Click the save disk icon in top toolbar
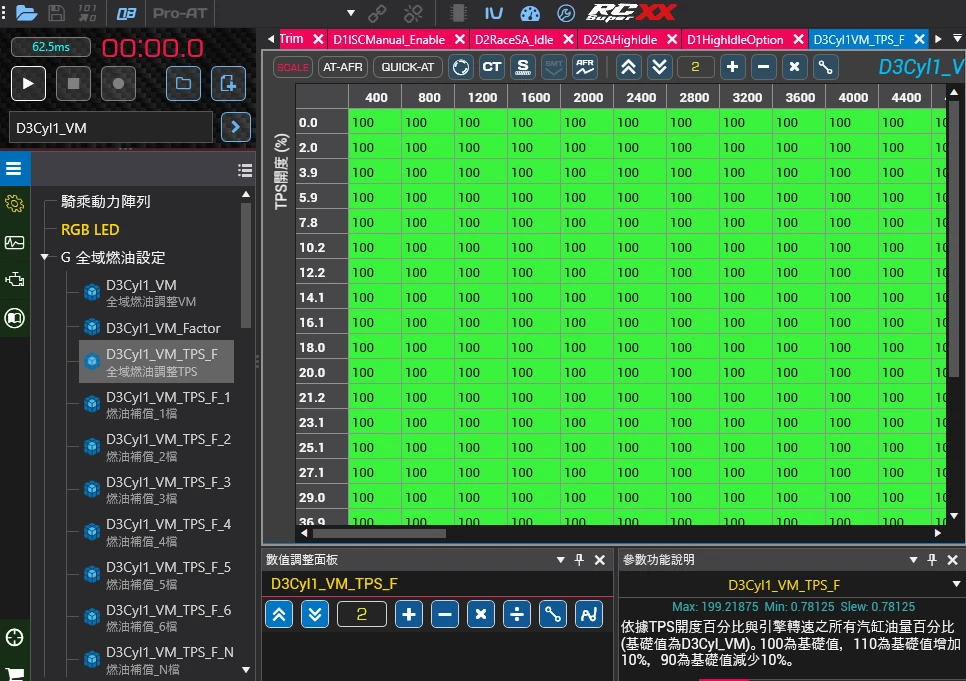This screenshot has height=681, width=966. [57, 13]
